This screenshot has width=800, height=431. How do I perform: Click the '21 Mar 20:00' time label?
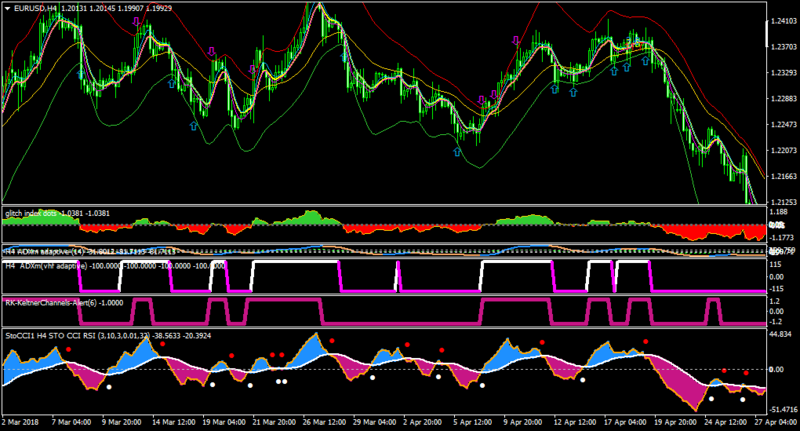pos(274,422)
